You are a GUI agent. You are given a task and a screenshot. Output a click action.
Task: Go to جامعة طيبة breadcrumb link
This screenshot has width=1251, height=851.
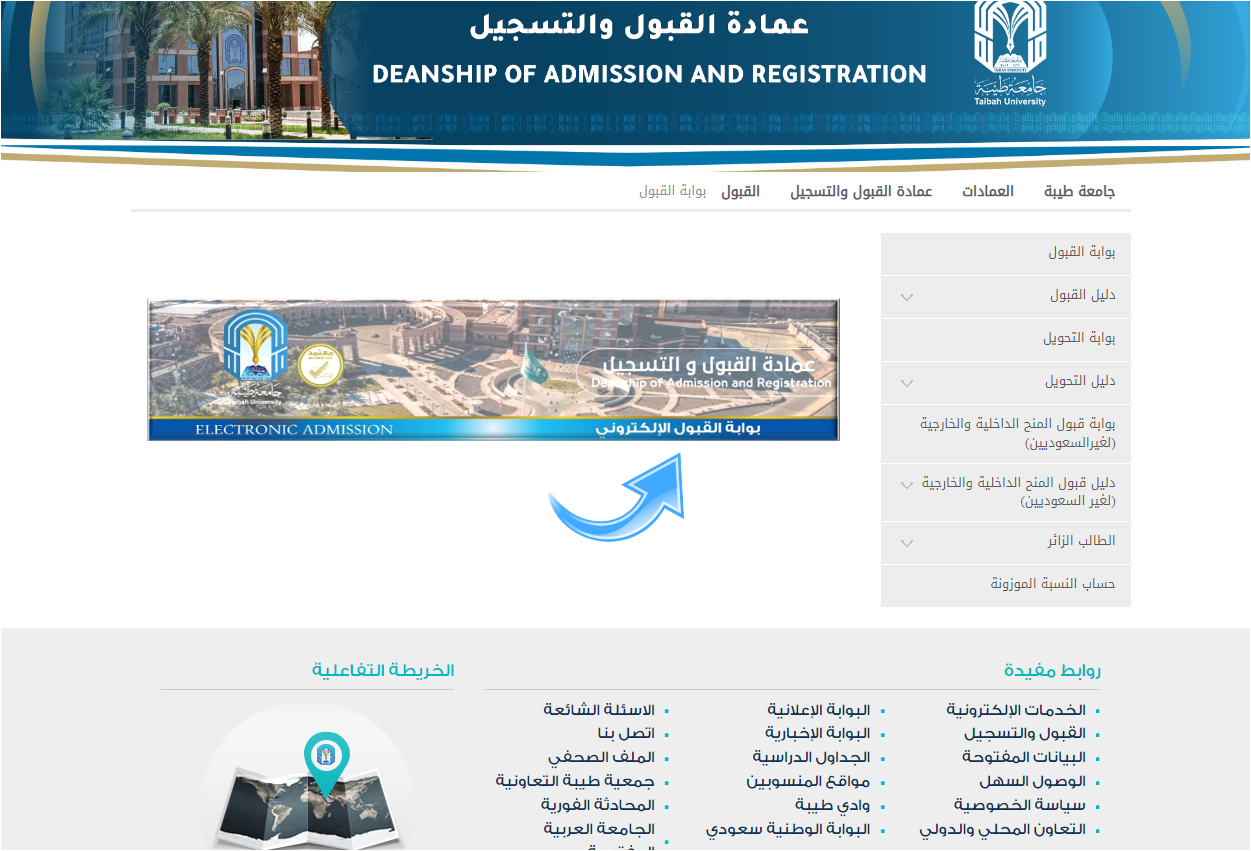pyautogui.click(x=1080, y=191)
